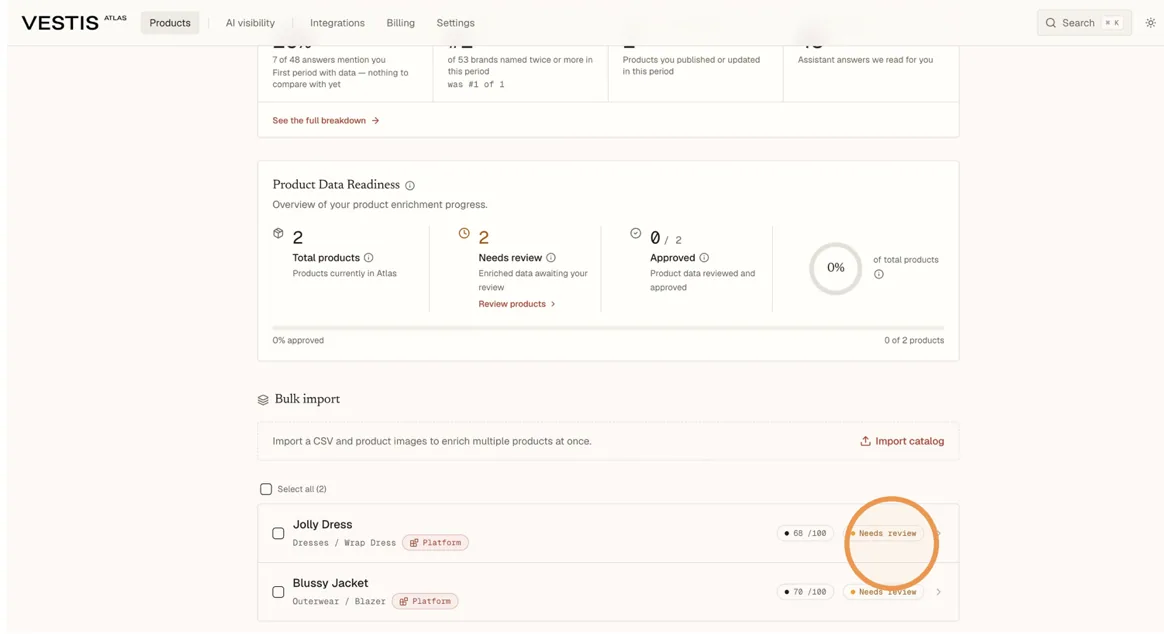Switch to the AI visibility tab

click(250, 23)
